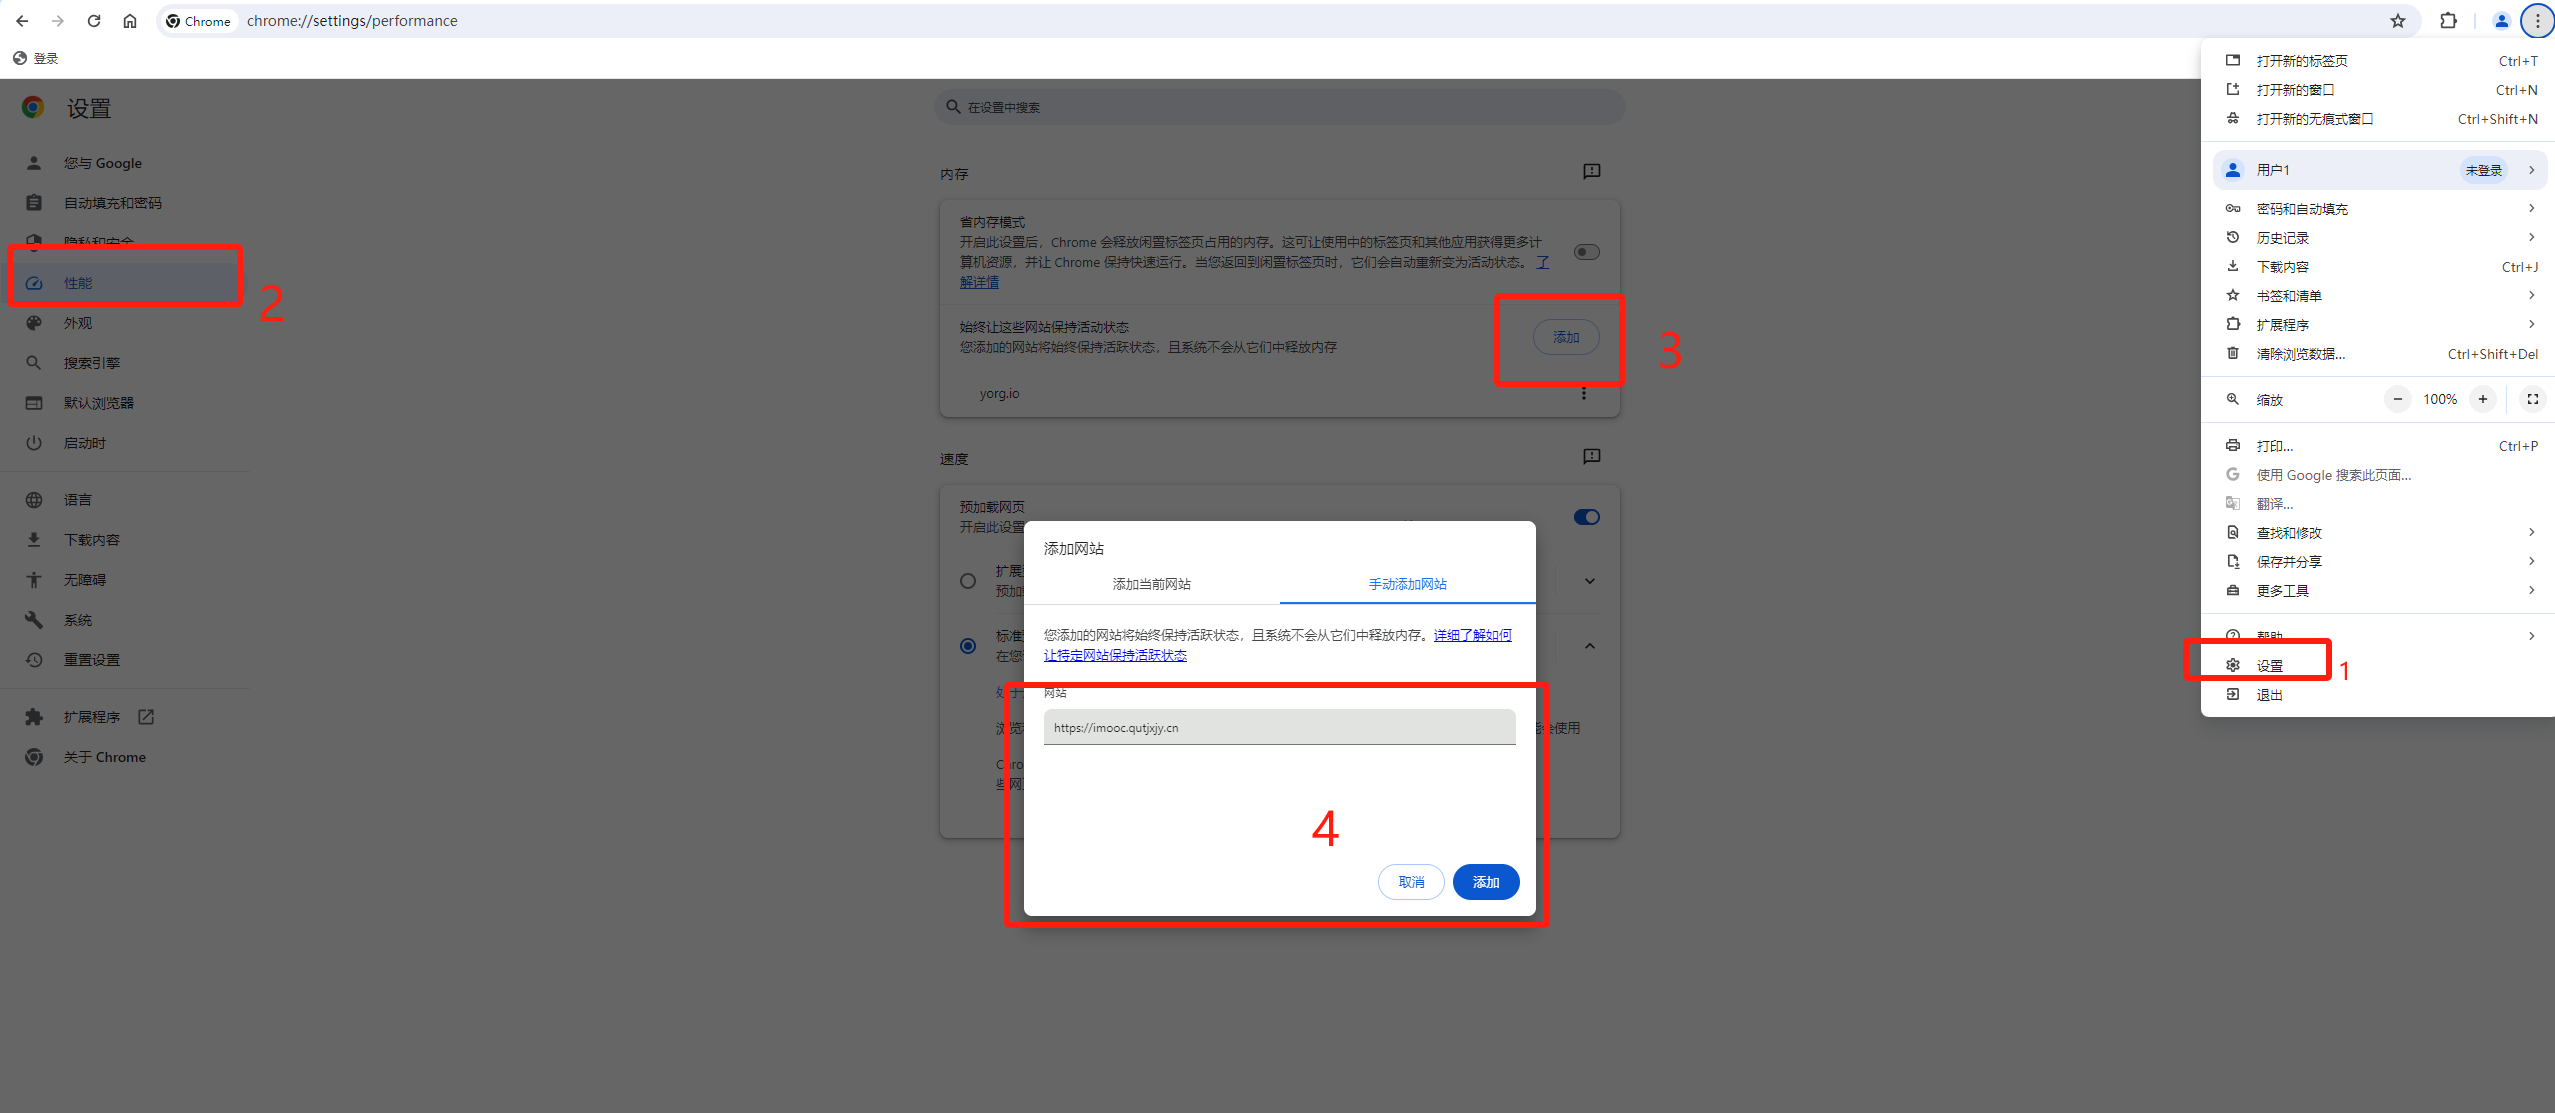
Task: Switch to the 添加当前网站 tab
Action: pos(1151,584)
